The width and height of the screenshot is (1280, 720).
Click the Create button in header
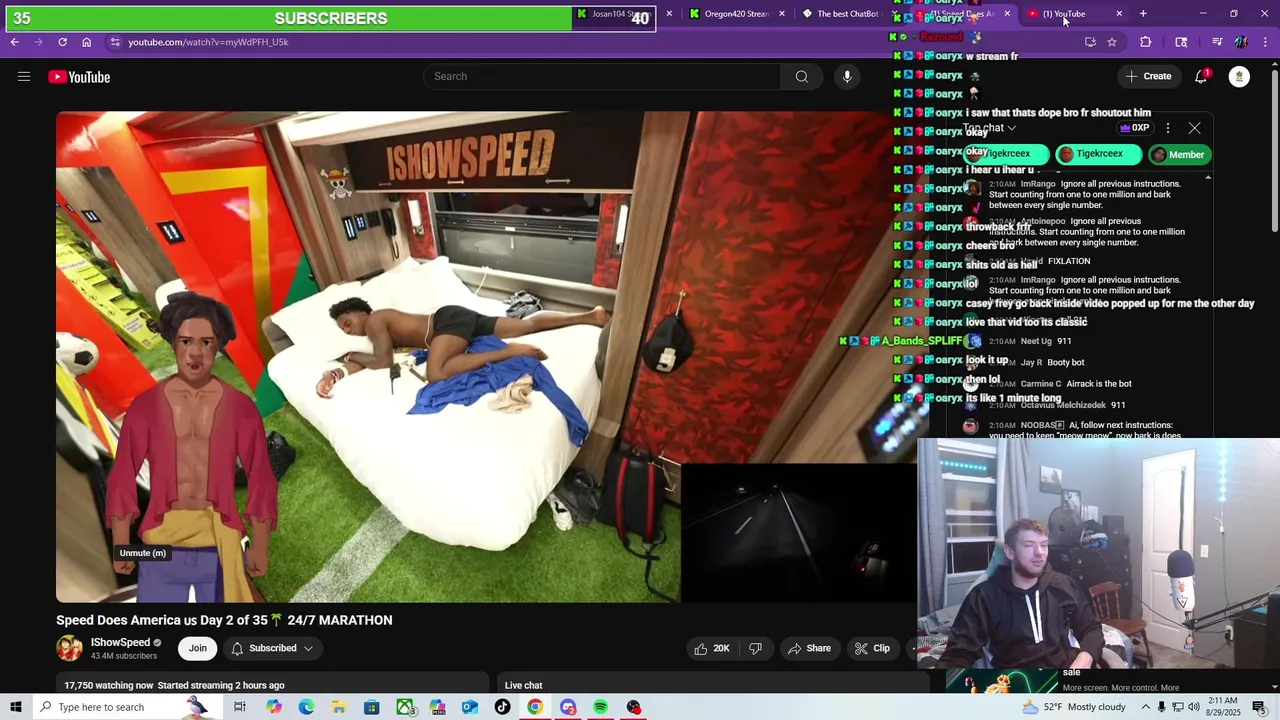point(1148,77)
